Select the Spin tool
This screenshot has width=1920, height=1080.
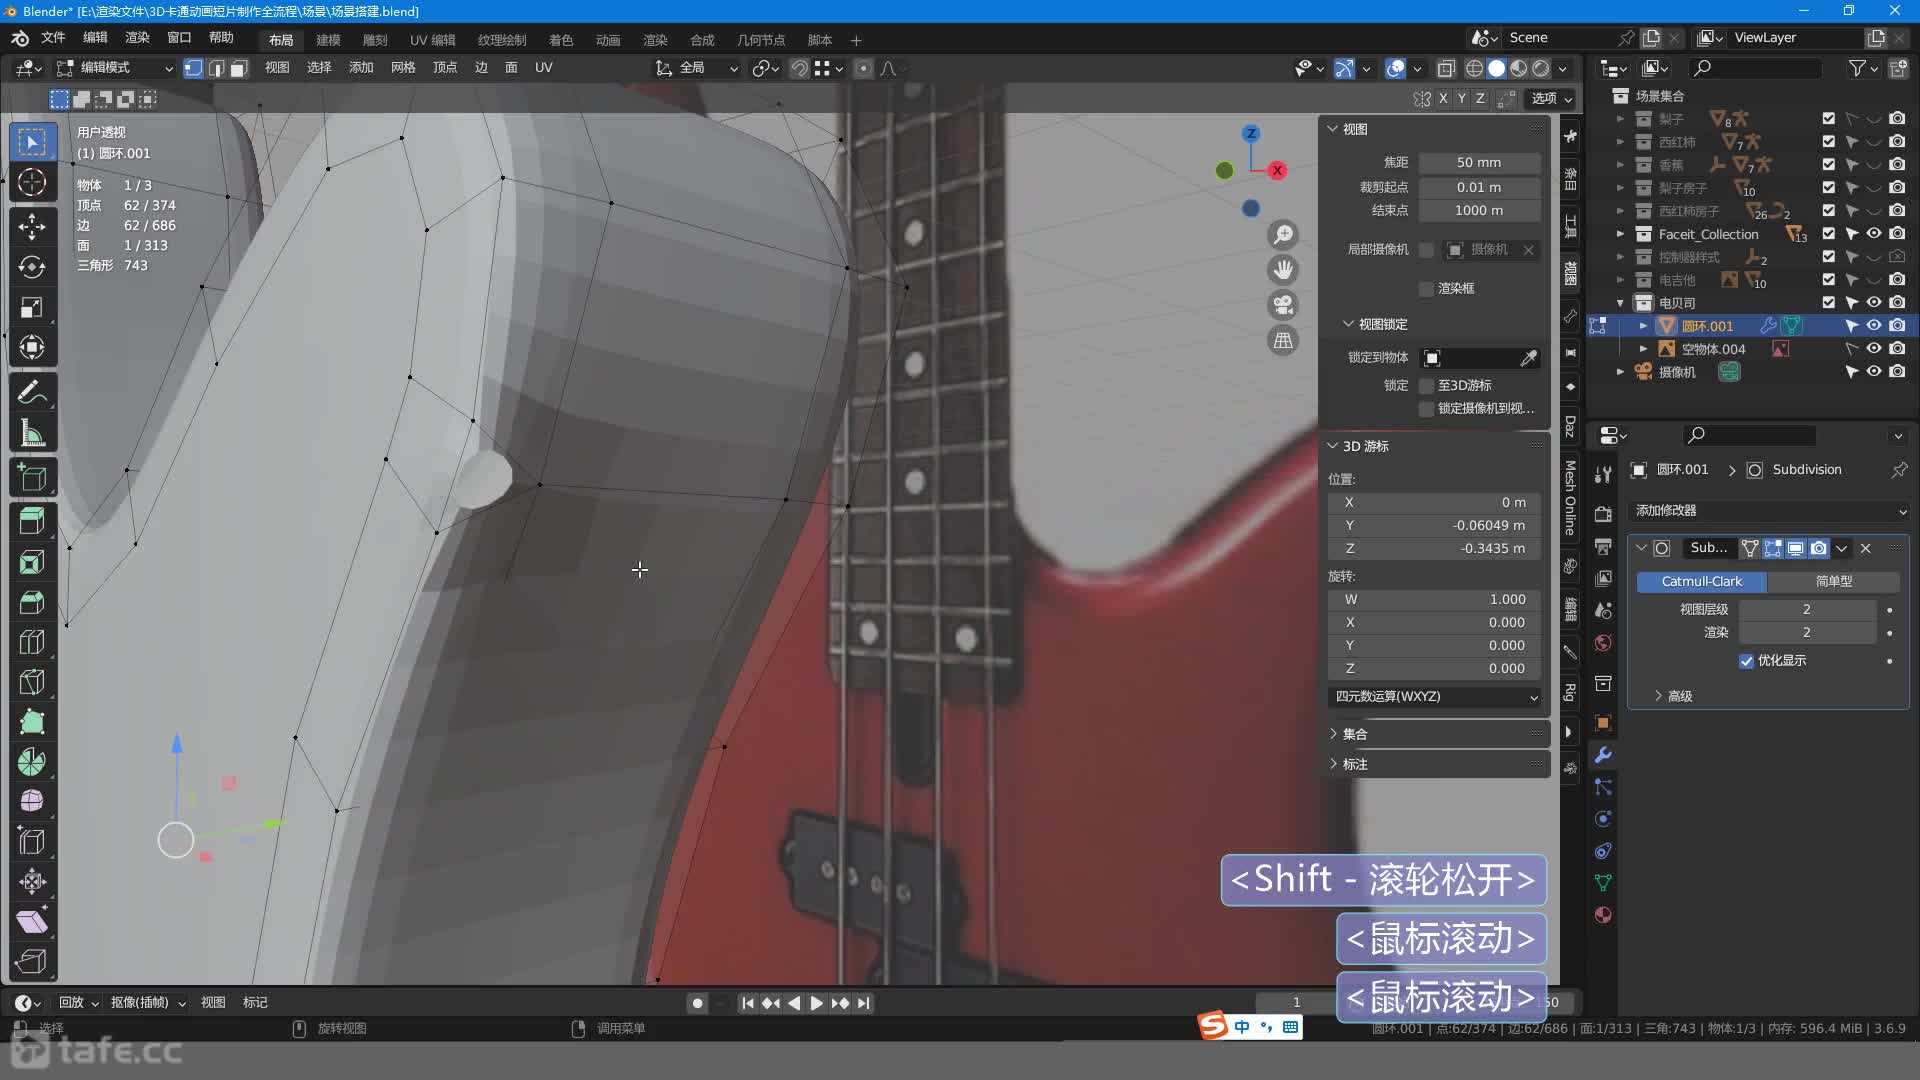32,762
